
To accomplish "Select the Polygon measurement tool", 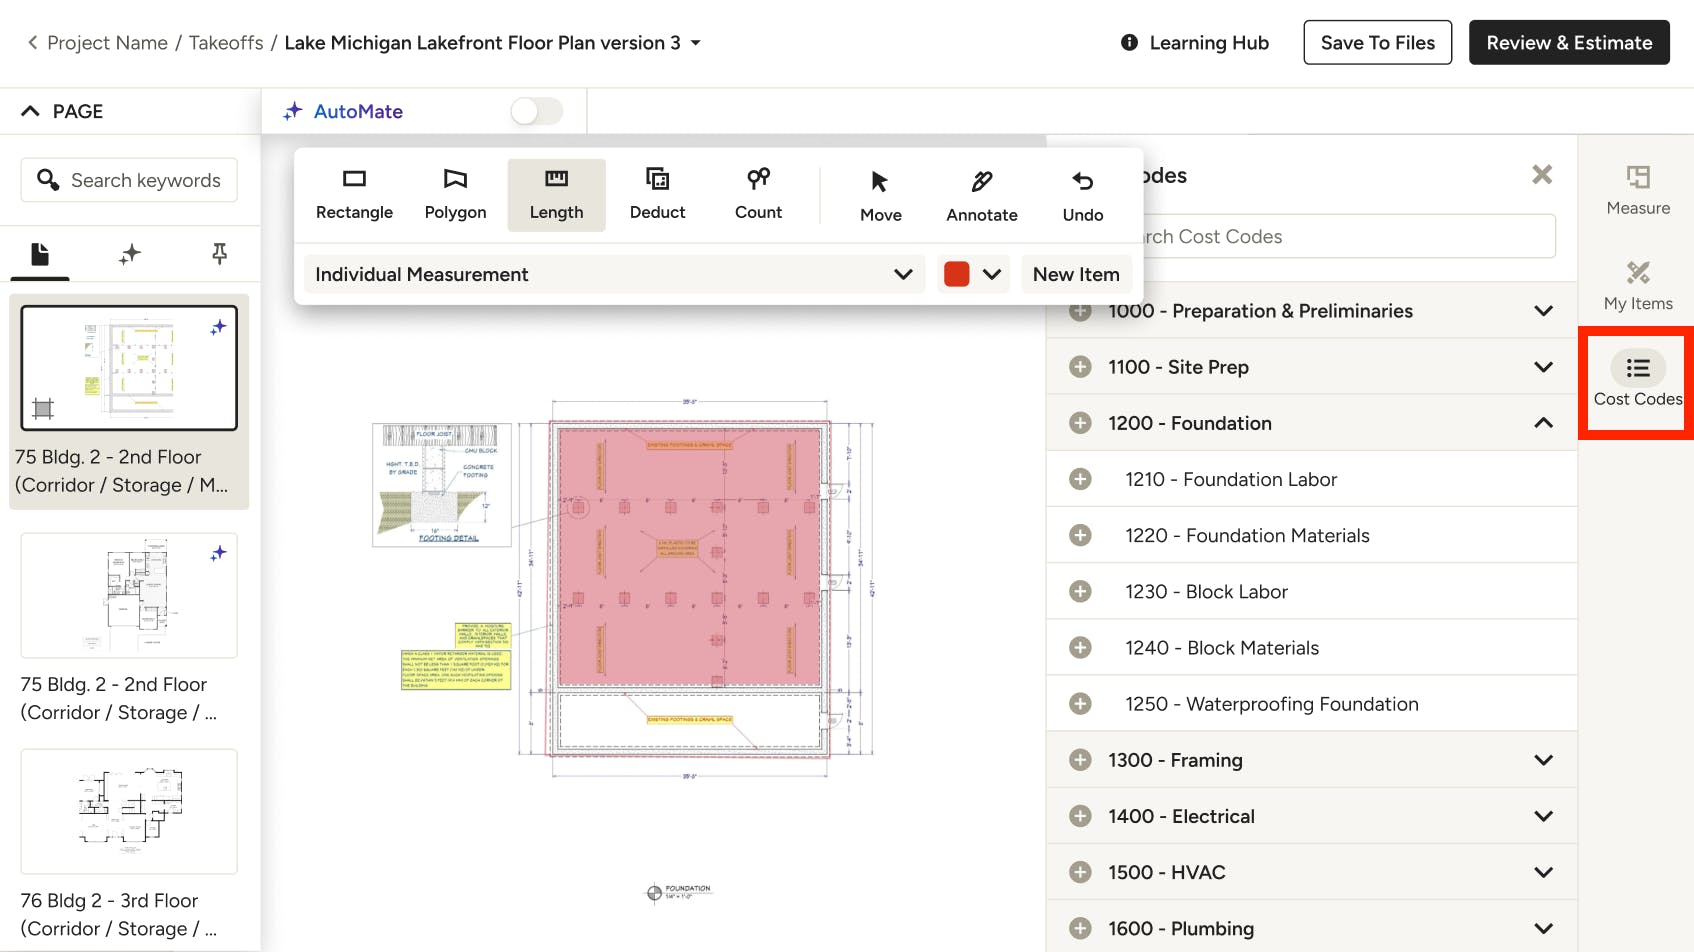I will tap(455, 195).
